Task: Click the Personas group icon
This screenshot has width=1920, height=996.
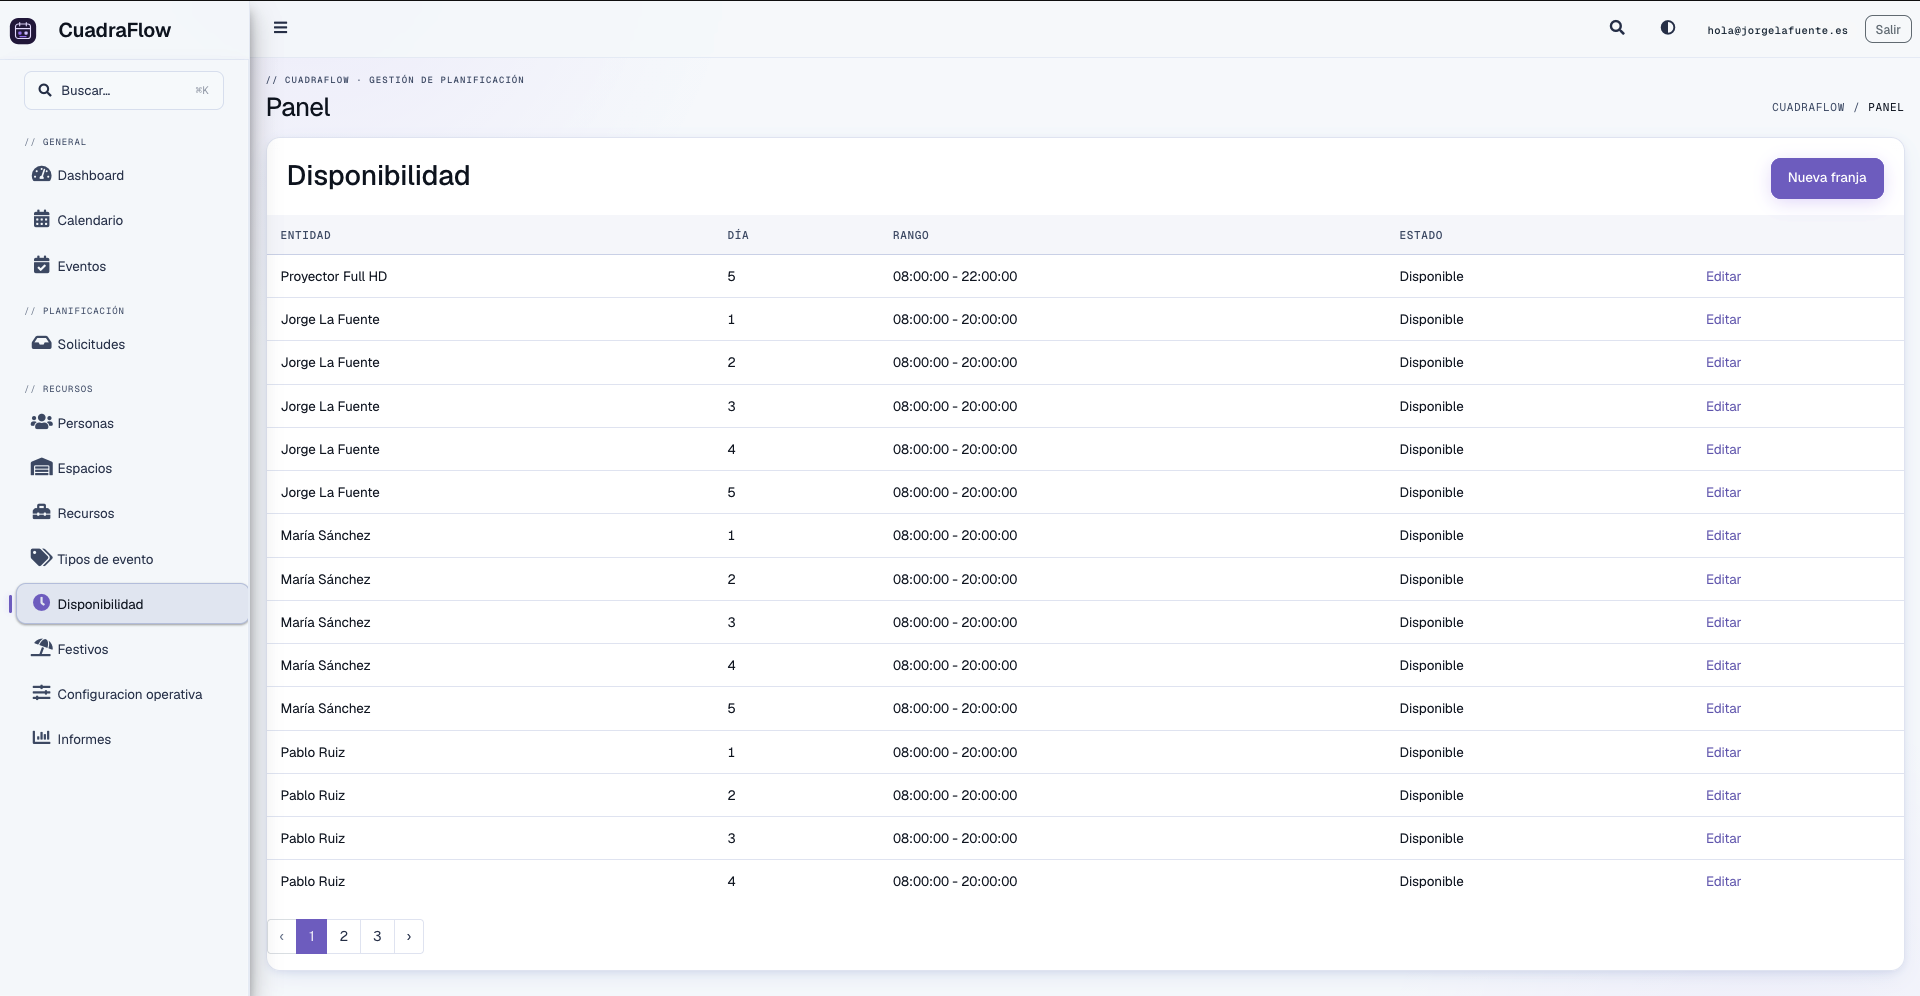Action: [x=41, y=422]
